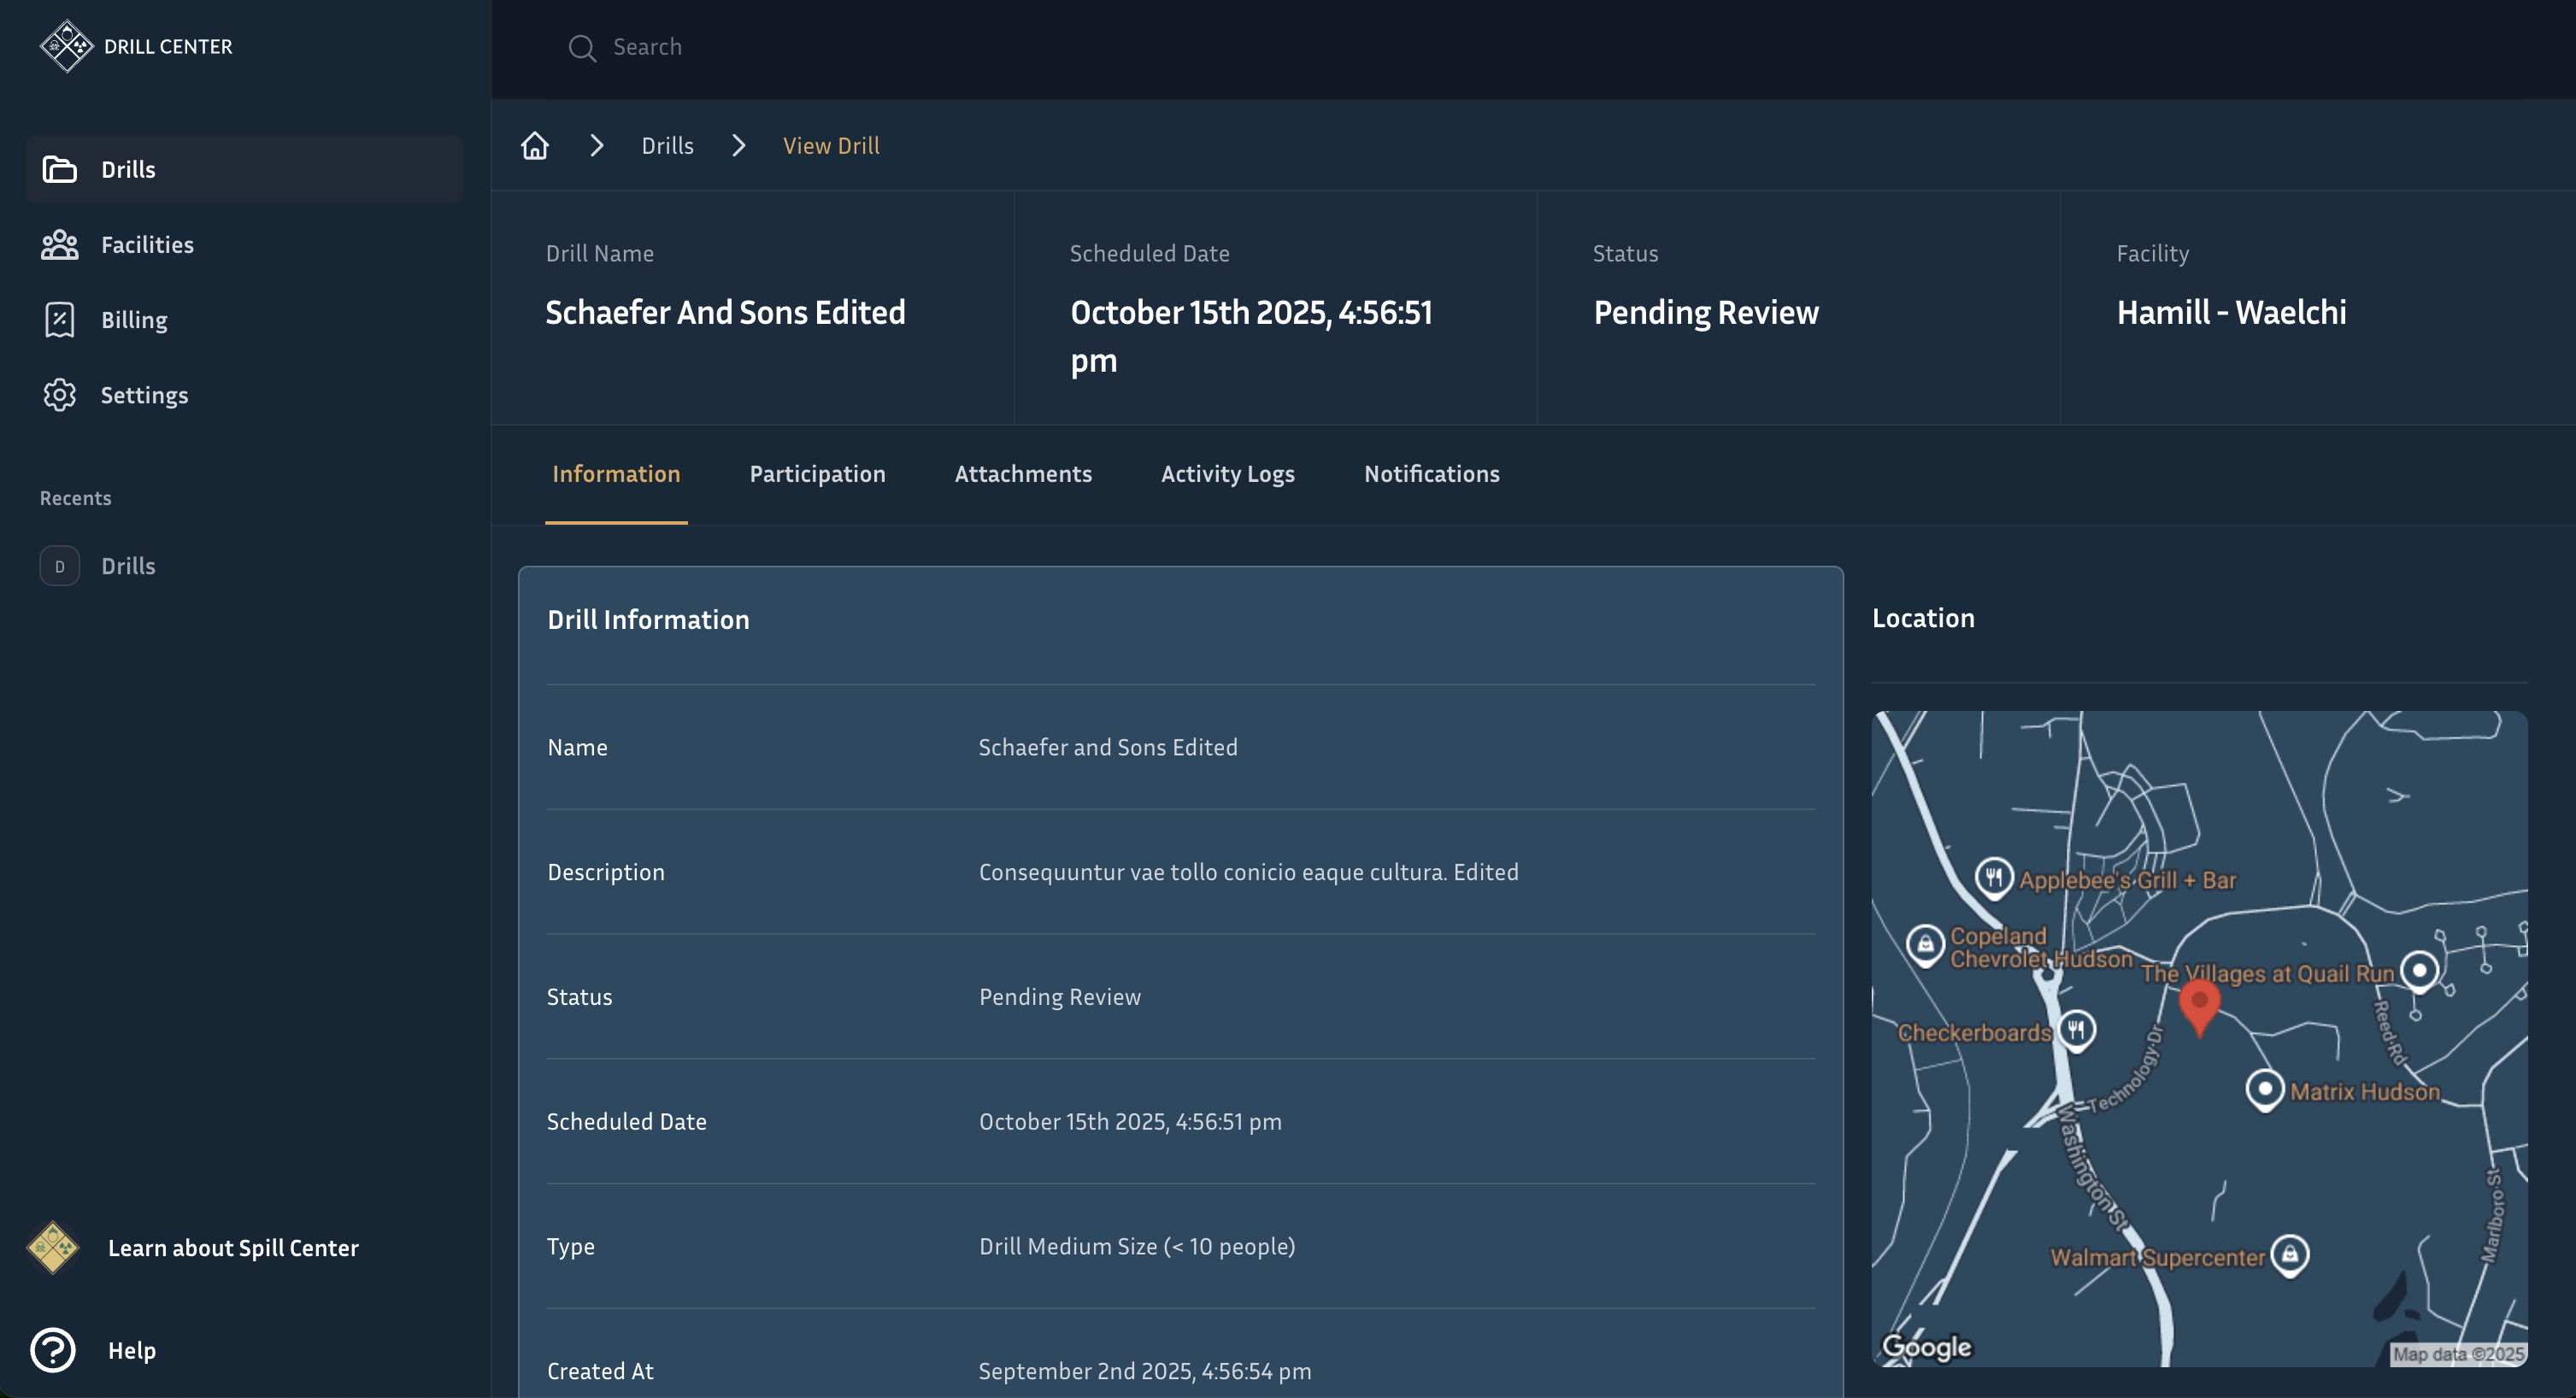Click the Drills breadcrumb link
The height and width of the screenshot is (1398, 2576).
coord(667,146)
